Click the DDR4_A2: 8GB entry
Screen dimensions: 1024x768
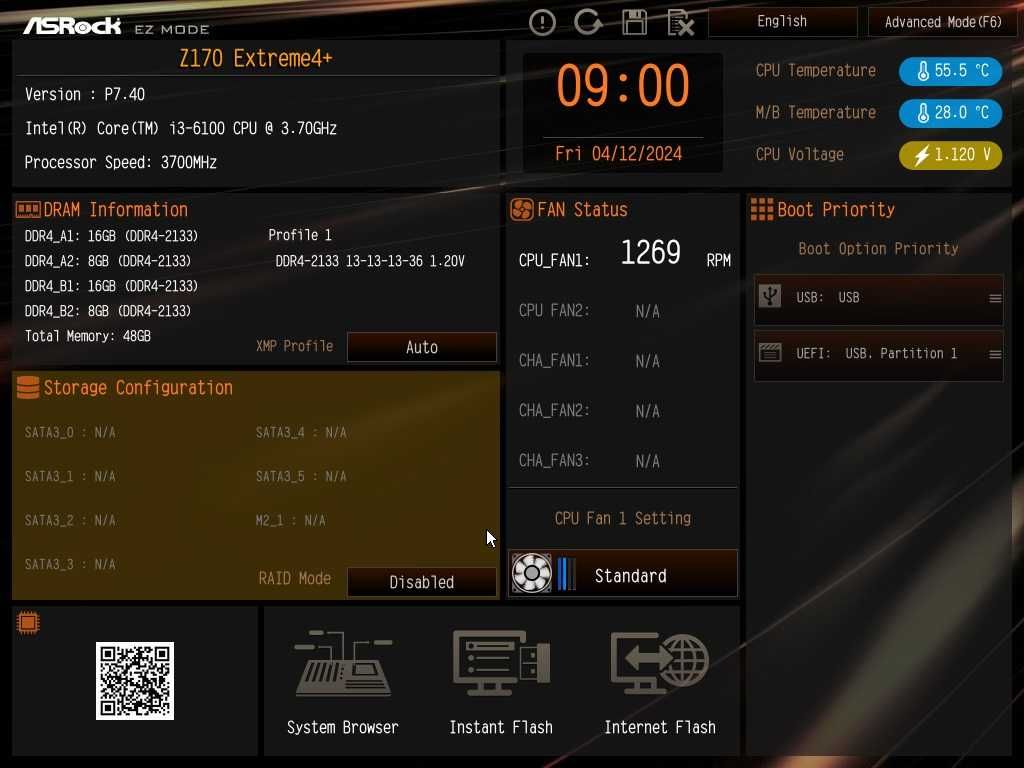click(x=108, y=261)
